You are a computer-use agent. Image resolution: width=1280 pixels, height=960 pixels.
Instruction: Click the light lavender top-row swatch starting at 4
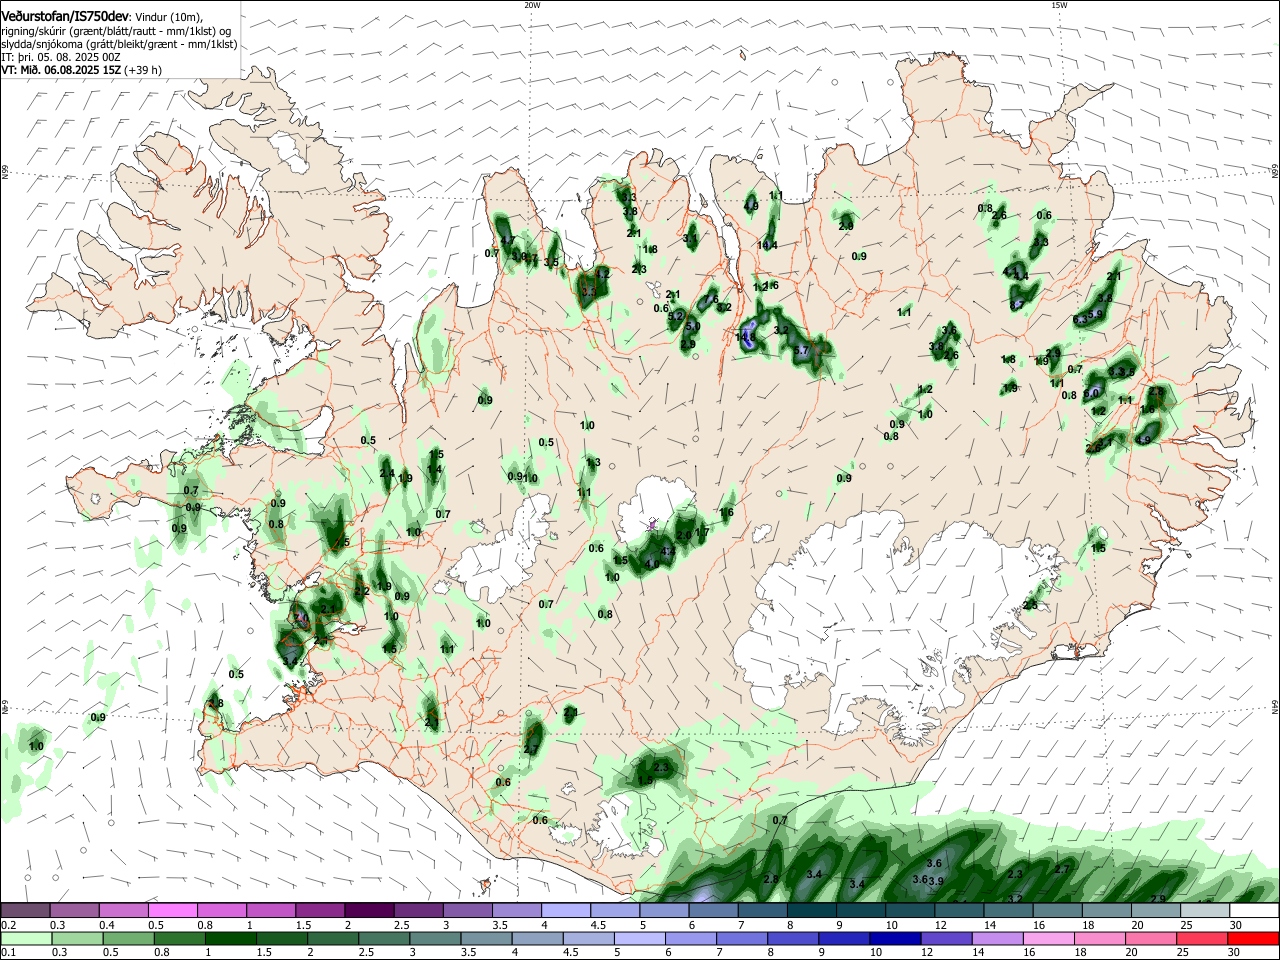(x=566, y=911)
